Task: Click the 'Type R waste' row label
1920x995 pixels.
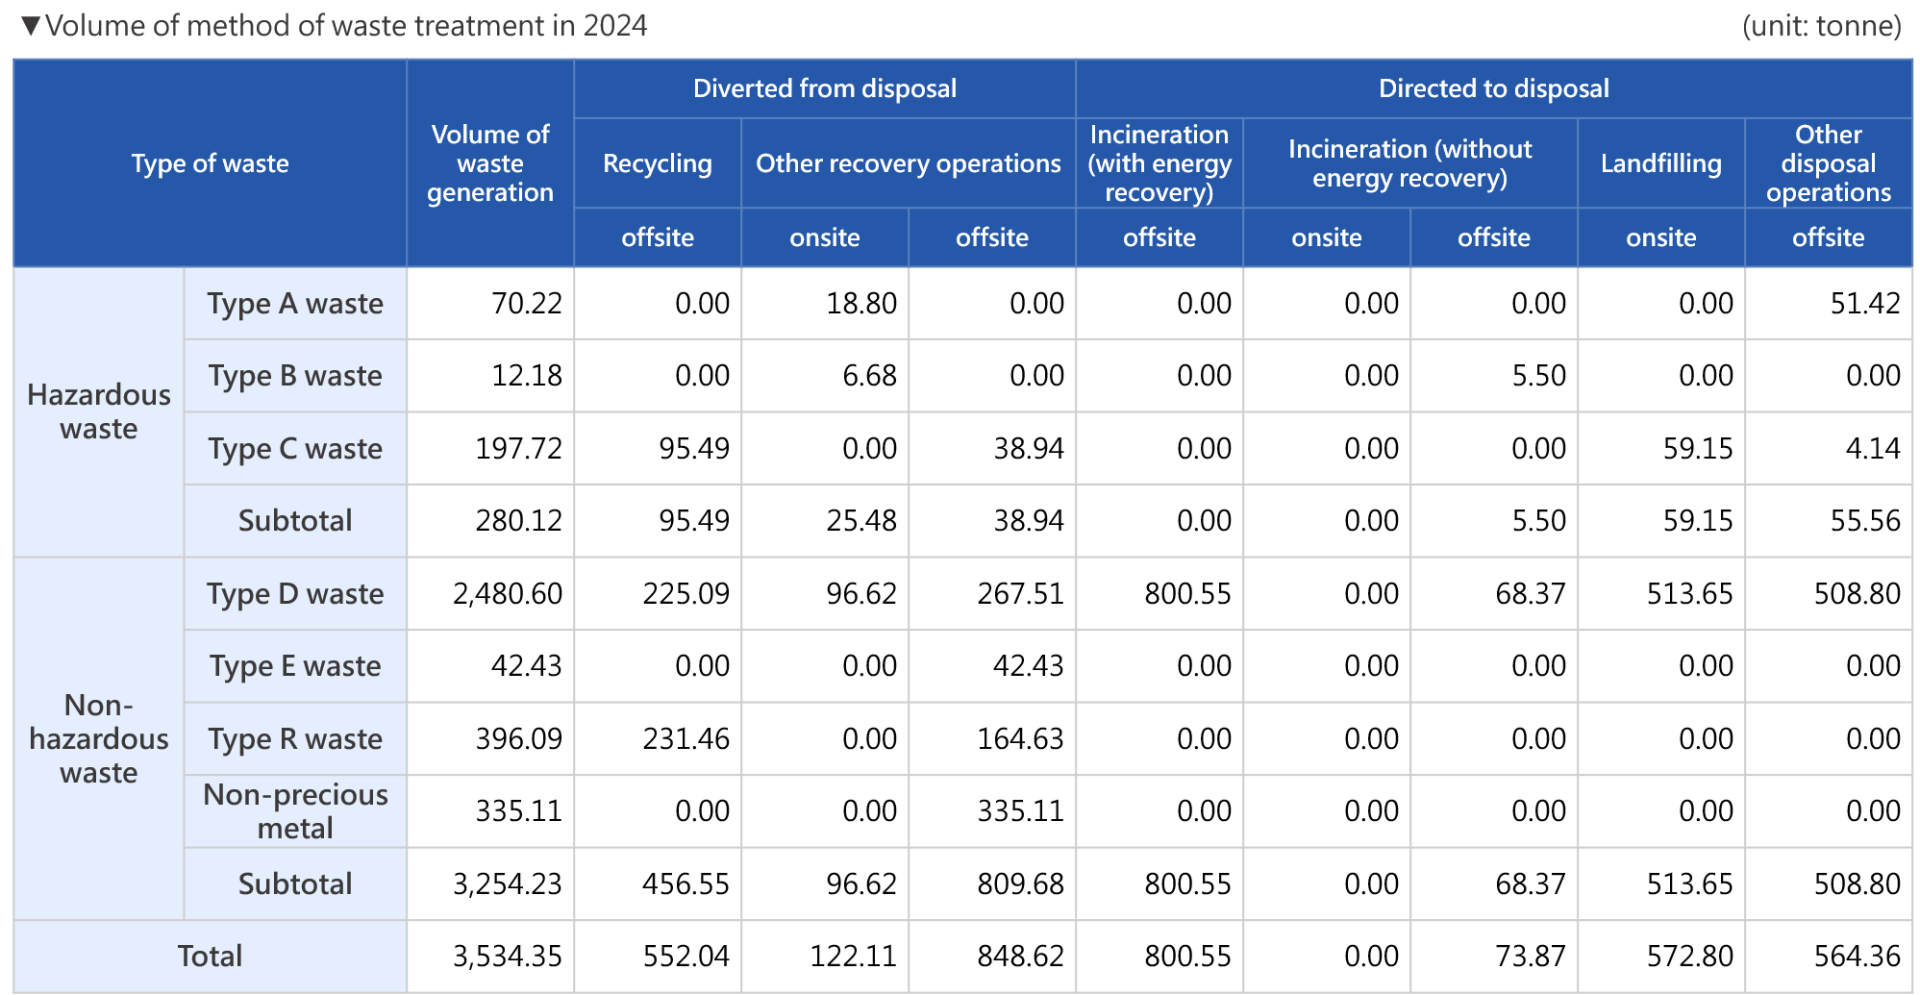Action: pos(295,739)
